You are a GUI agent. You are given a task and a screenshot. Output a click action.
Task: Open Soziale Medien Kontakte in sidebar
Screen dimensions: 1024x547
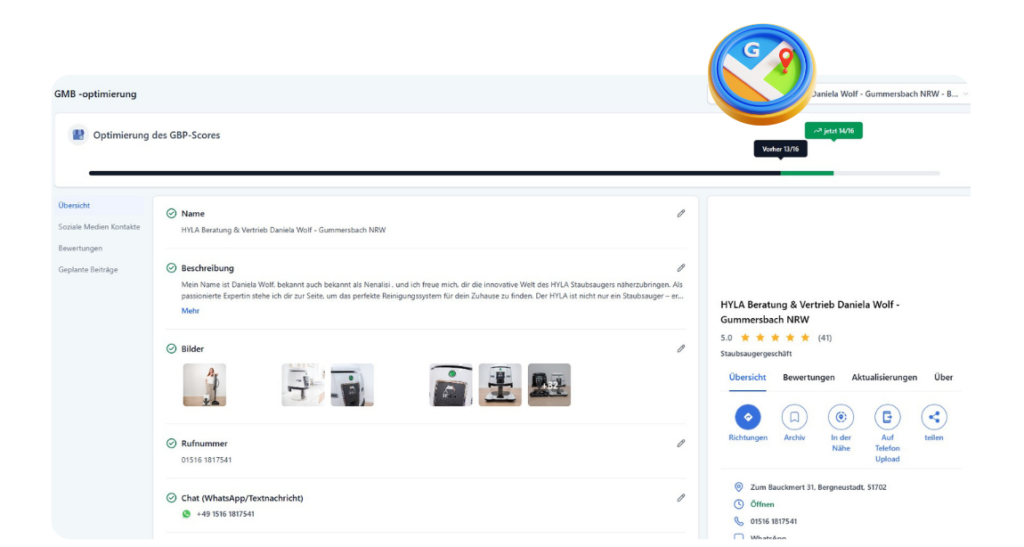tap(99, 227)
